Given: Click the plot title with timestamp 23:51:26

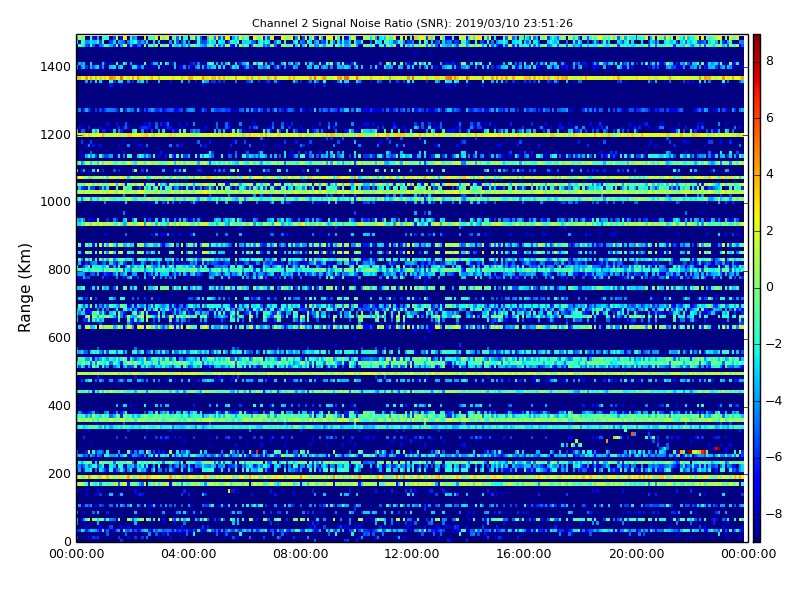Looking at the screenshot, I should (412, 23).
